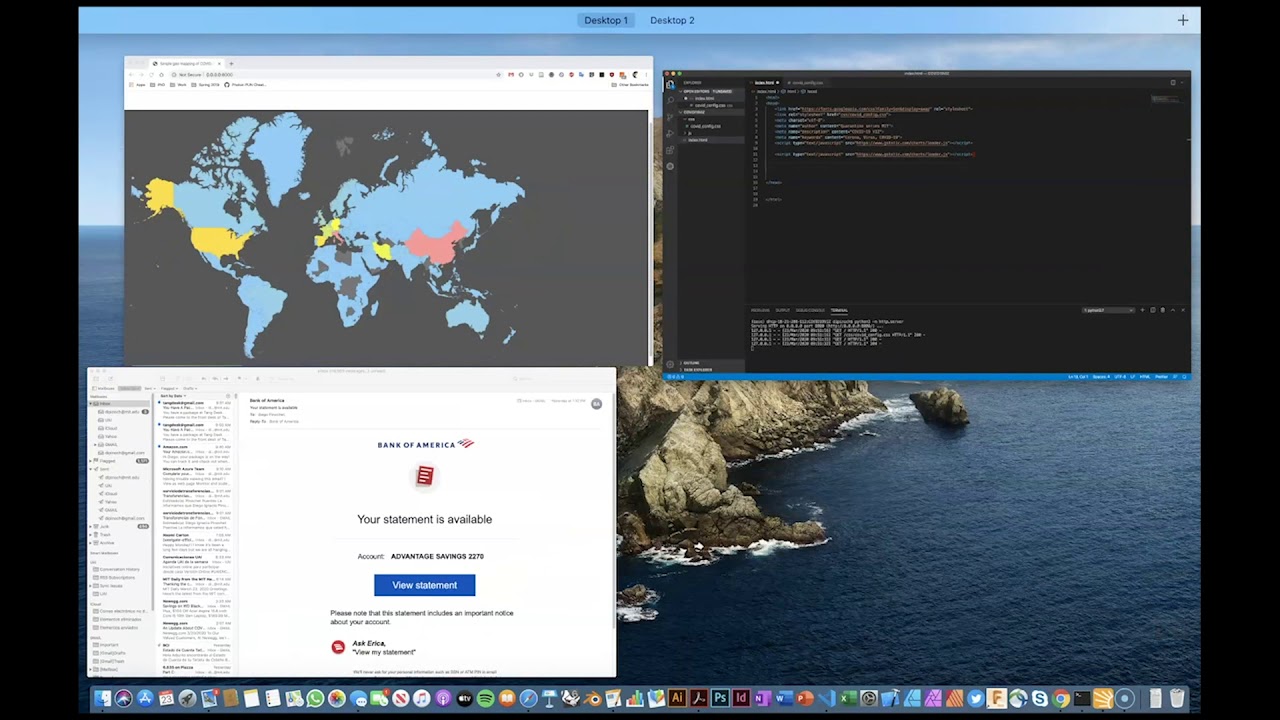Screen dimensions: 1280x720
Task: Click the compose new message icon in Mail
Action: coord(110,379)
